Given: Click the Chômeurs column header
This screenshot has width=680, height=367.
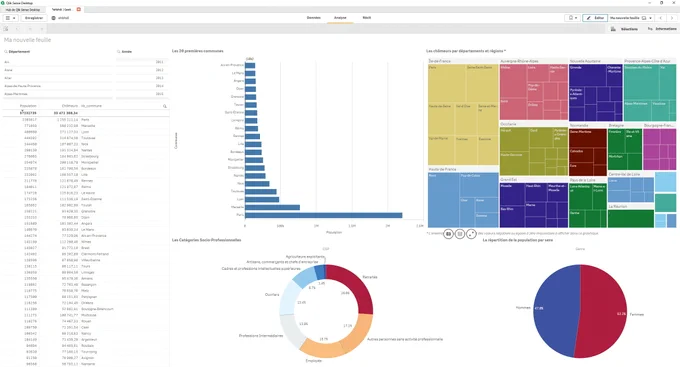Looking at the screenshot, I should [x=69, y=106].
